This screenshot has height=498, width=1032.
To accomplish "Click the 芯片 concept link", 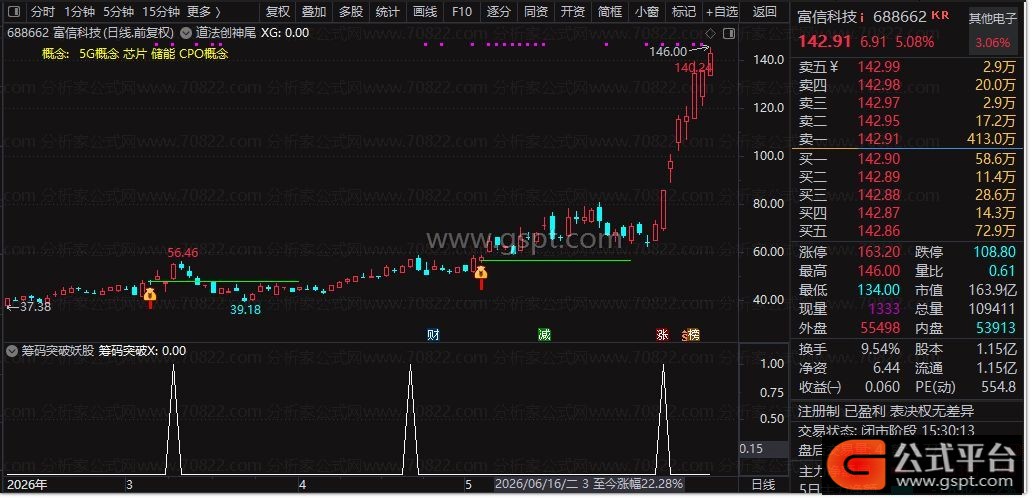I will (134, 54).
